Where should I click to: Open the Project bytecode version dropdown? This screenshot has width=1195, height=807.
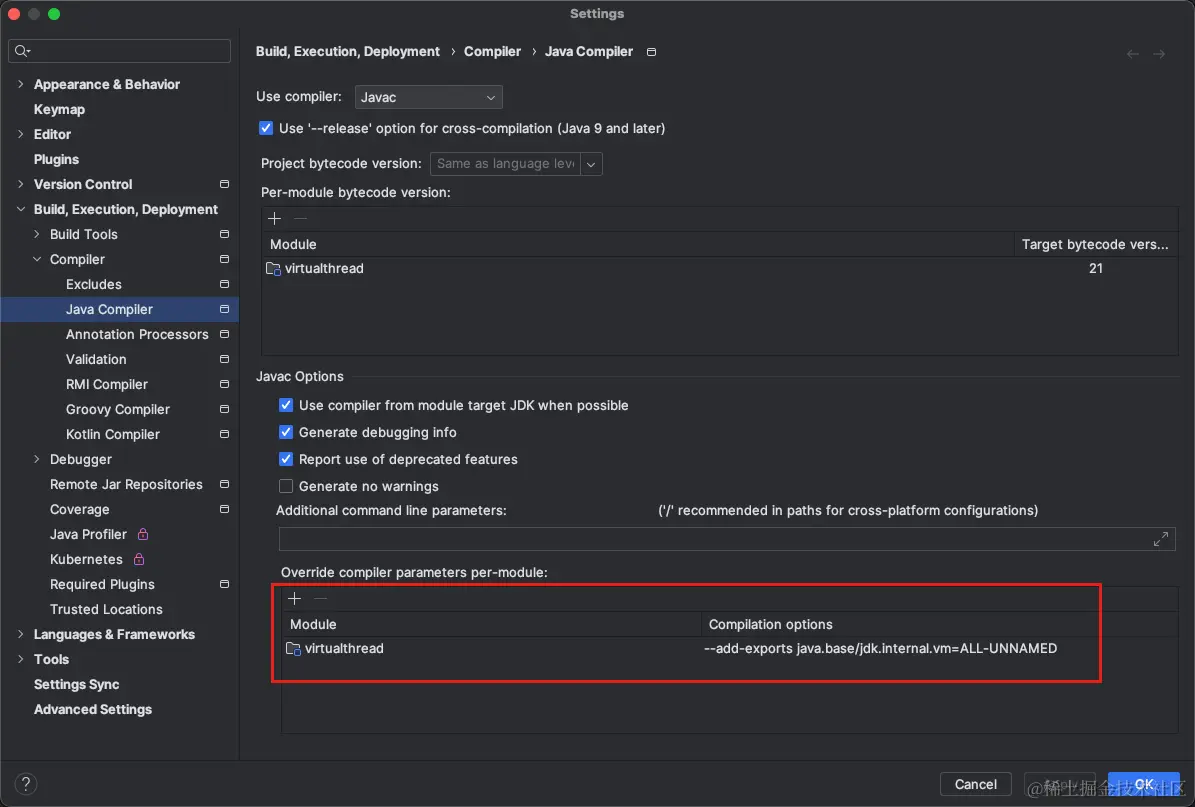(x=590, y=163)
